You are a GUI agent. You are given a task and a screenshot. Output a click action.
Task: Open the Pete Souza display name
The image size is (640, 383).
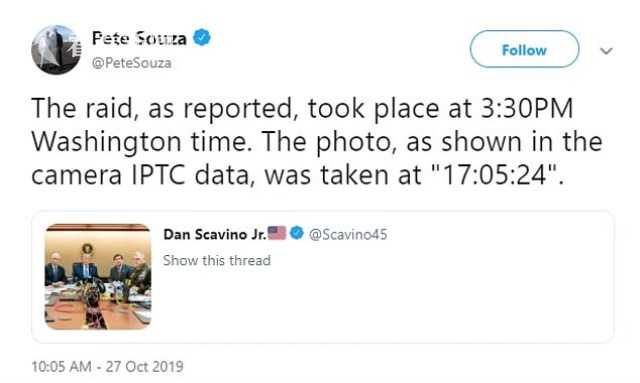(x=139, y=38)
